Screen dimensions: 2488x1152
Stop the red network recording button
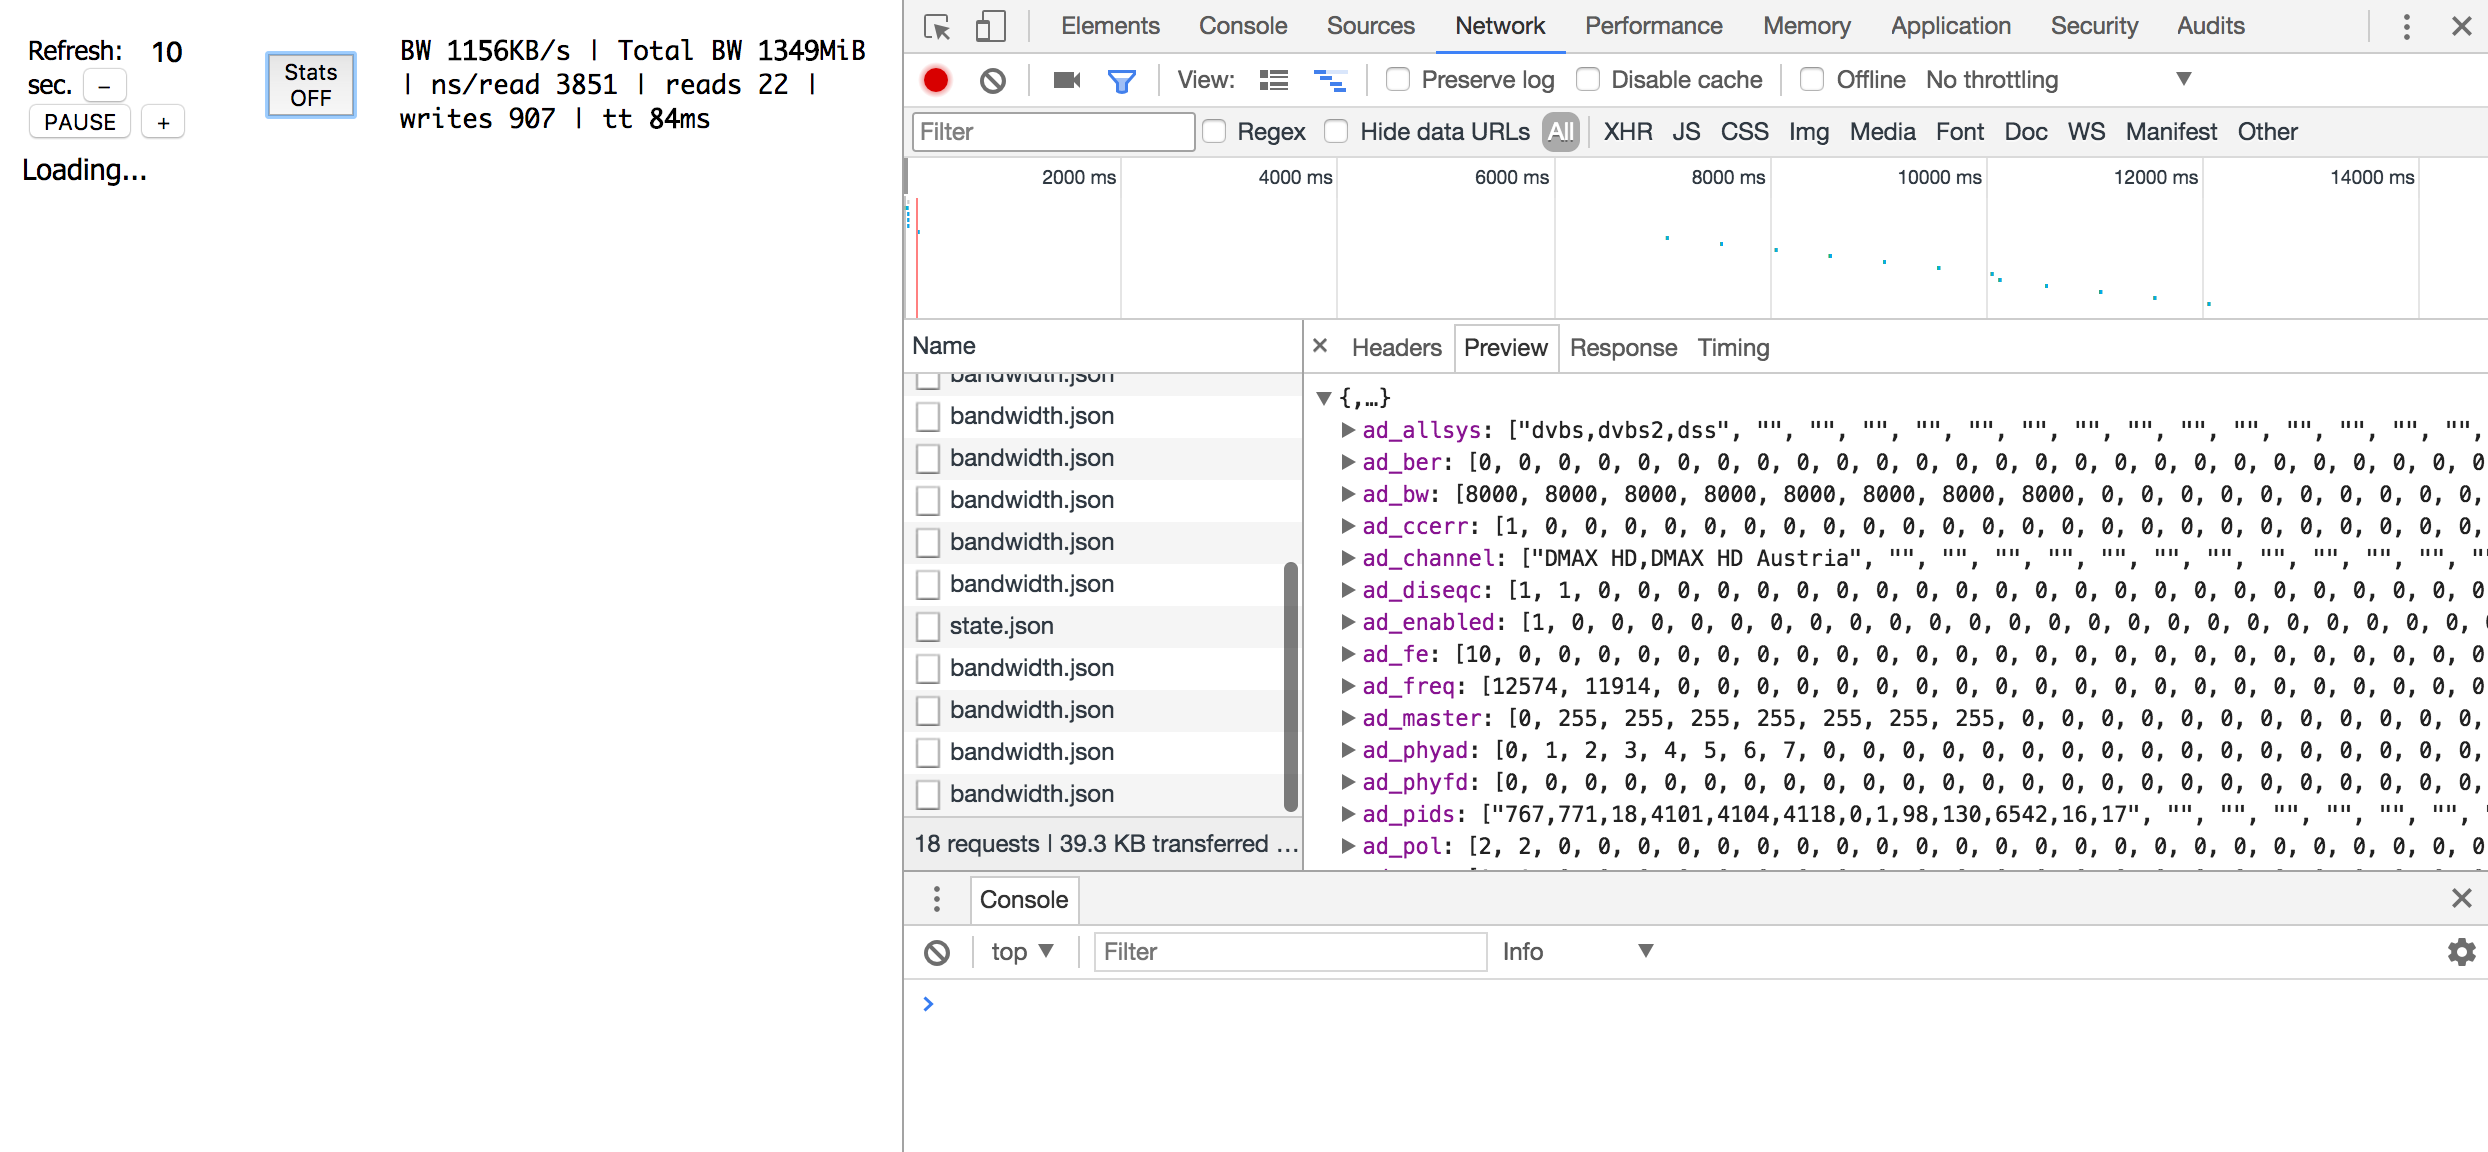(936, 80)
